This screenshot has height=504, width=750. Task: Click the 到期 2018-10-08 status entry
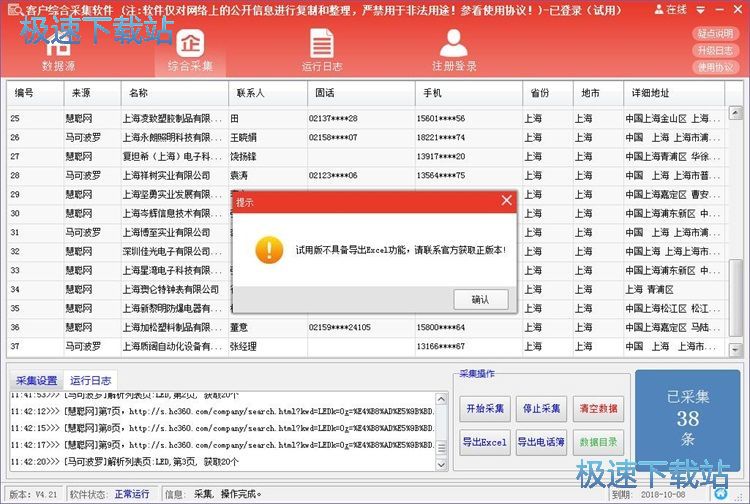point(649,494)
